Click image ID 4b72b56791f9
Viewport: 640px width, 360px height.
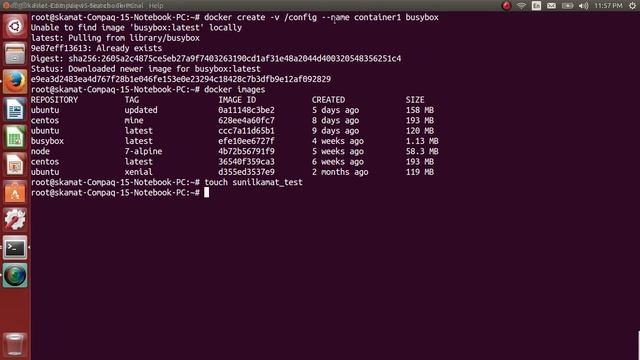tap(247, 151)
